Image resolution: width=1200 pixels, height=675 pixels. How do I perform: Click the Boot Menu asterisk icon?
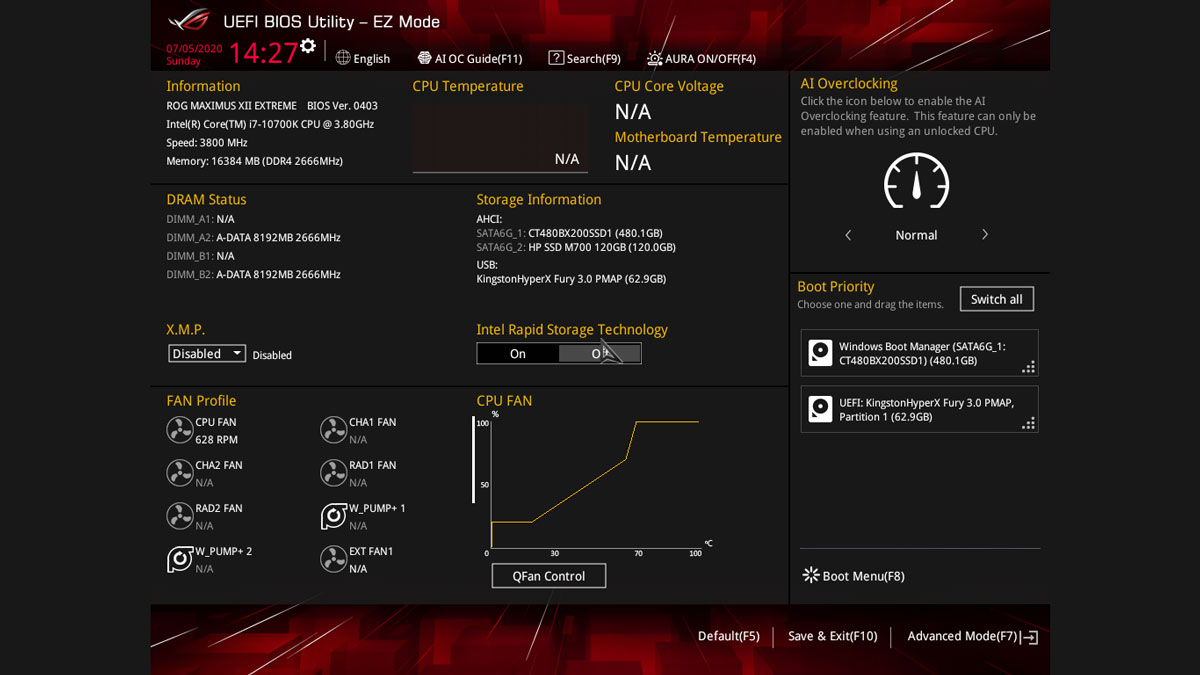[811, 575]
